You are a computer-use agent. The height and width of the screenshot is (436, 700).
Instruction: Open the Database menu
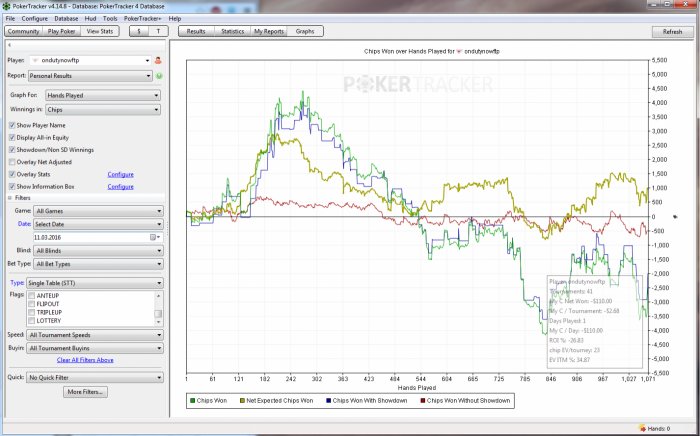click(66, 18)
